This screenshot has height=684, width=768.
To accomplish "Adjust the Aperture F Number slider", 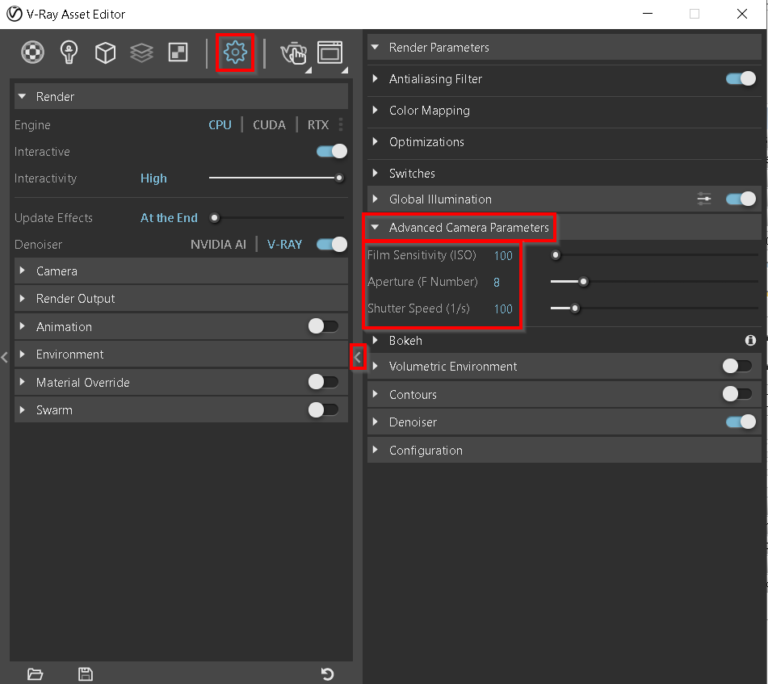I will click(654, 282).
